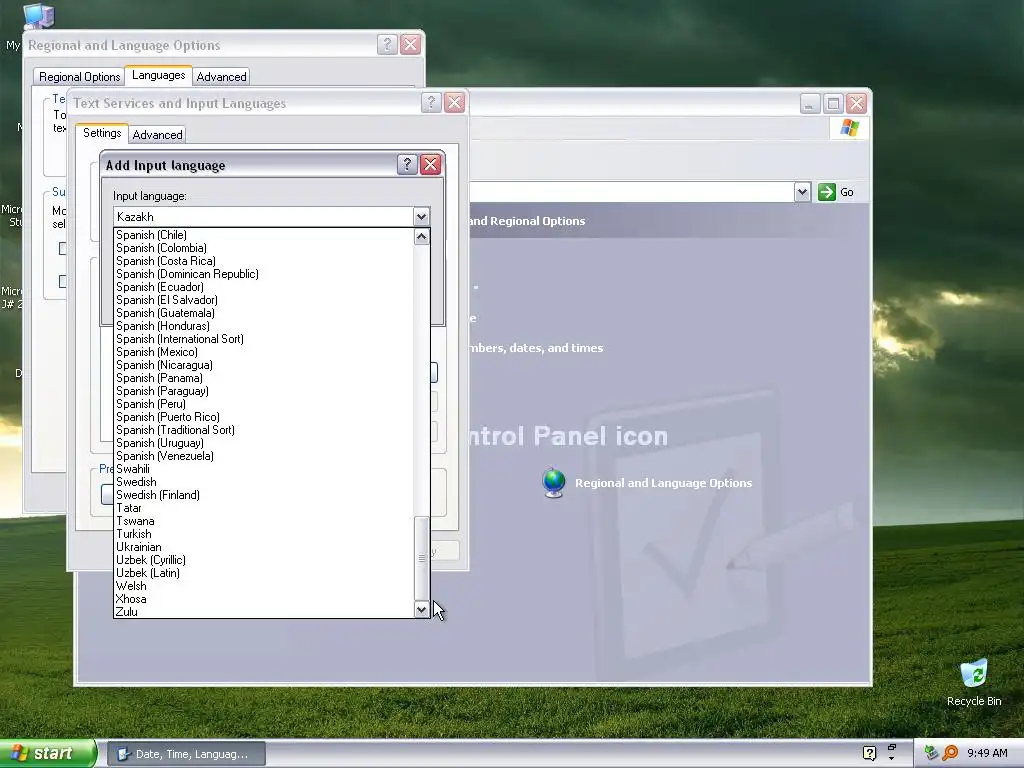Select Spanish (Mexico) language
Screen dimensions: 1024x768
157,352
